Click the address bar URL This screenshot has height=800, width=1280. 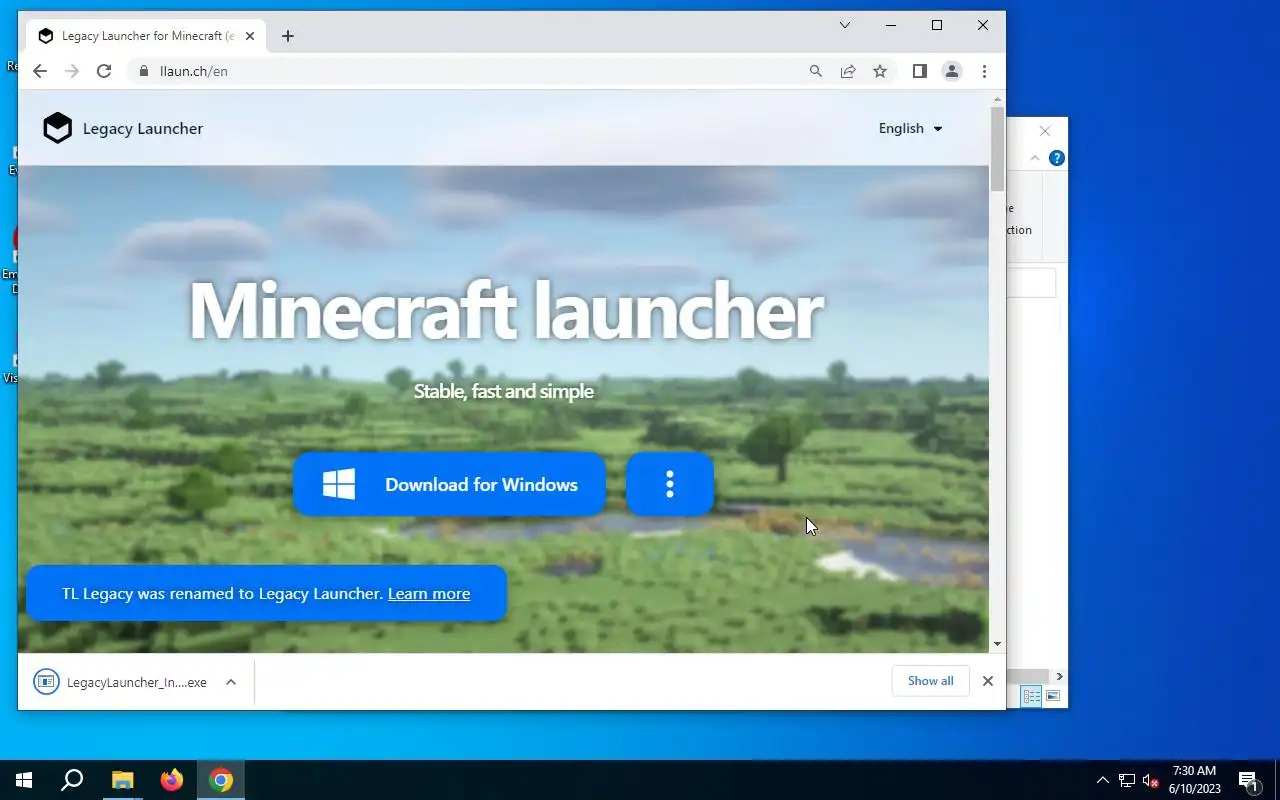point(194,71)
